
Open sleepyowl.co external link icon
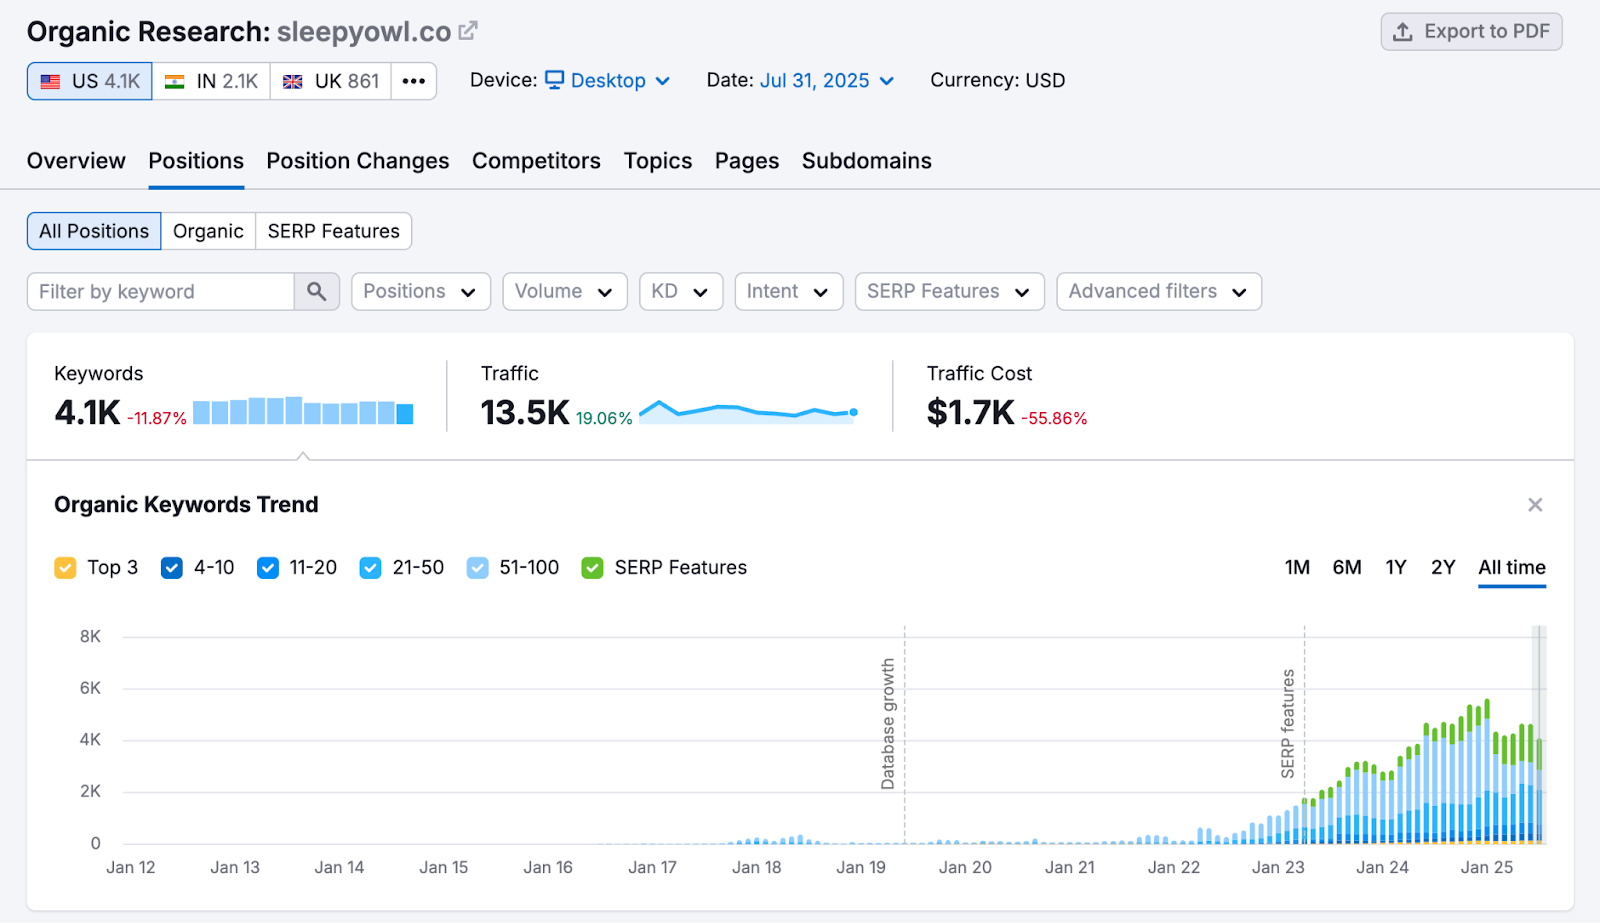point(468,31)
